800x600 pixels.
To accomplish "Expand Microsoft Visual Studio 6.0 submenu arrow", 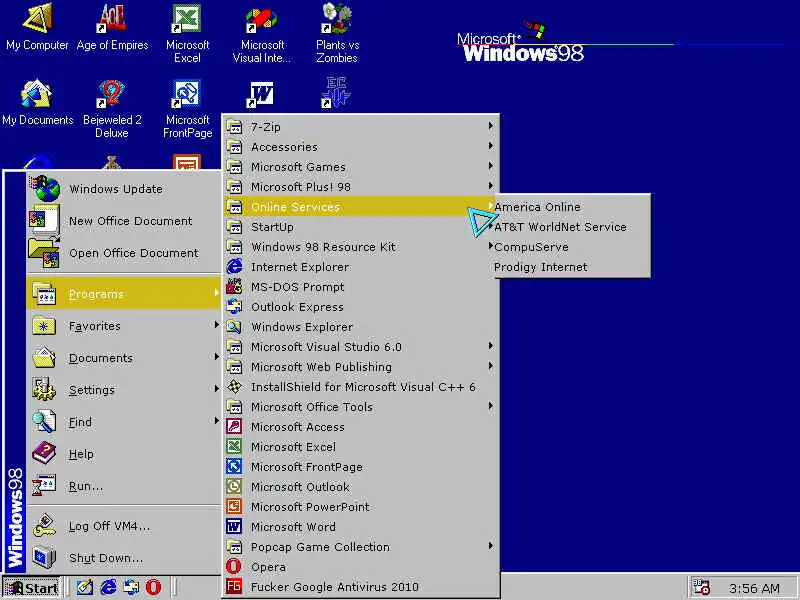I will (490, 346).
